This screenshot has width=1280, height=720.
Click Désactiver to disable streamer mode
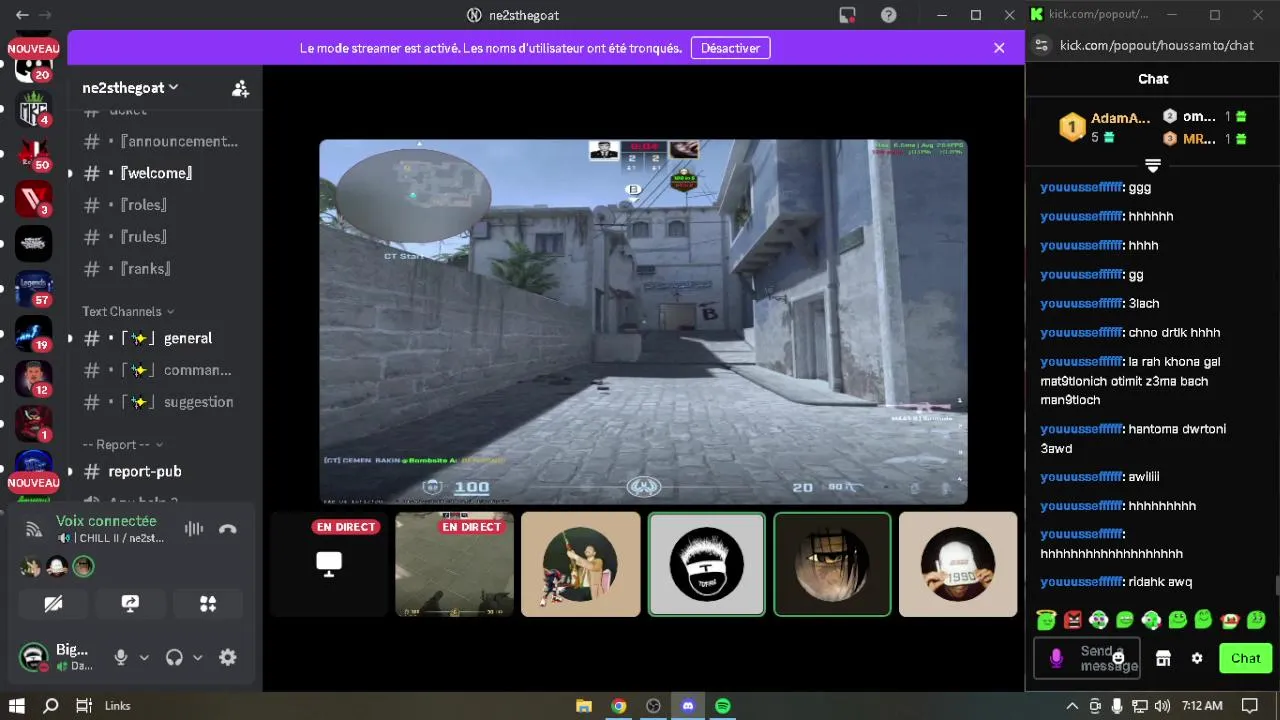730,48
